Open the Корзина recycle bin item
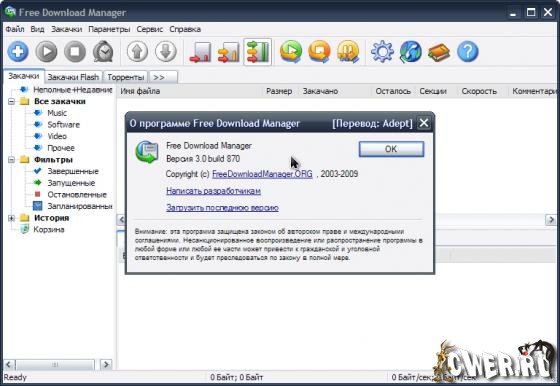 pyautogui.click(x=49, y=229)
